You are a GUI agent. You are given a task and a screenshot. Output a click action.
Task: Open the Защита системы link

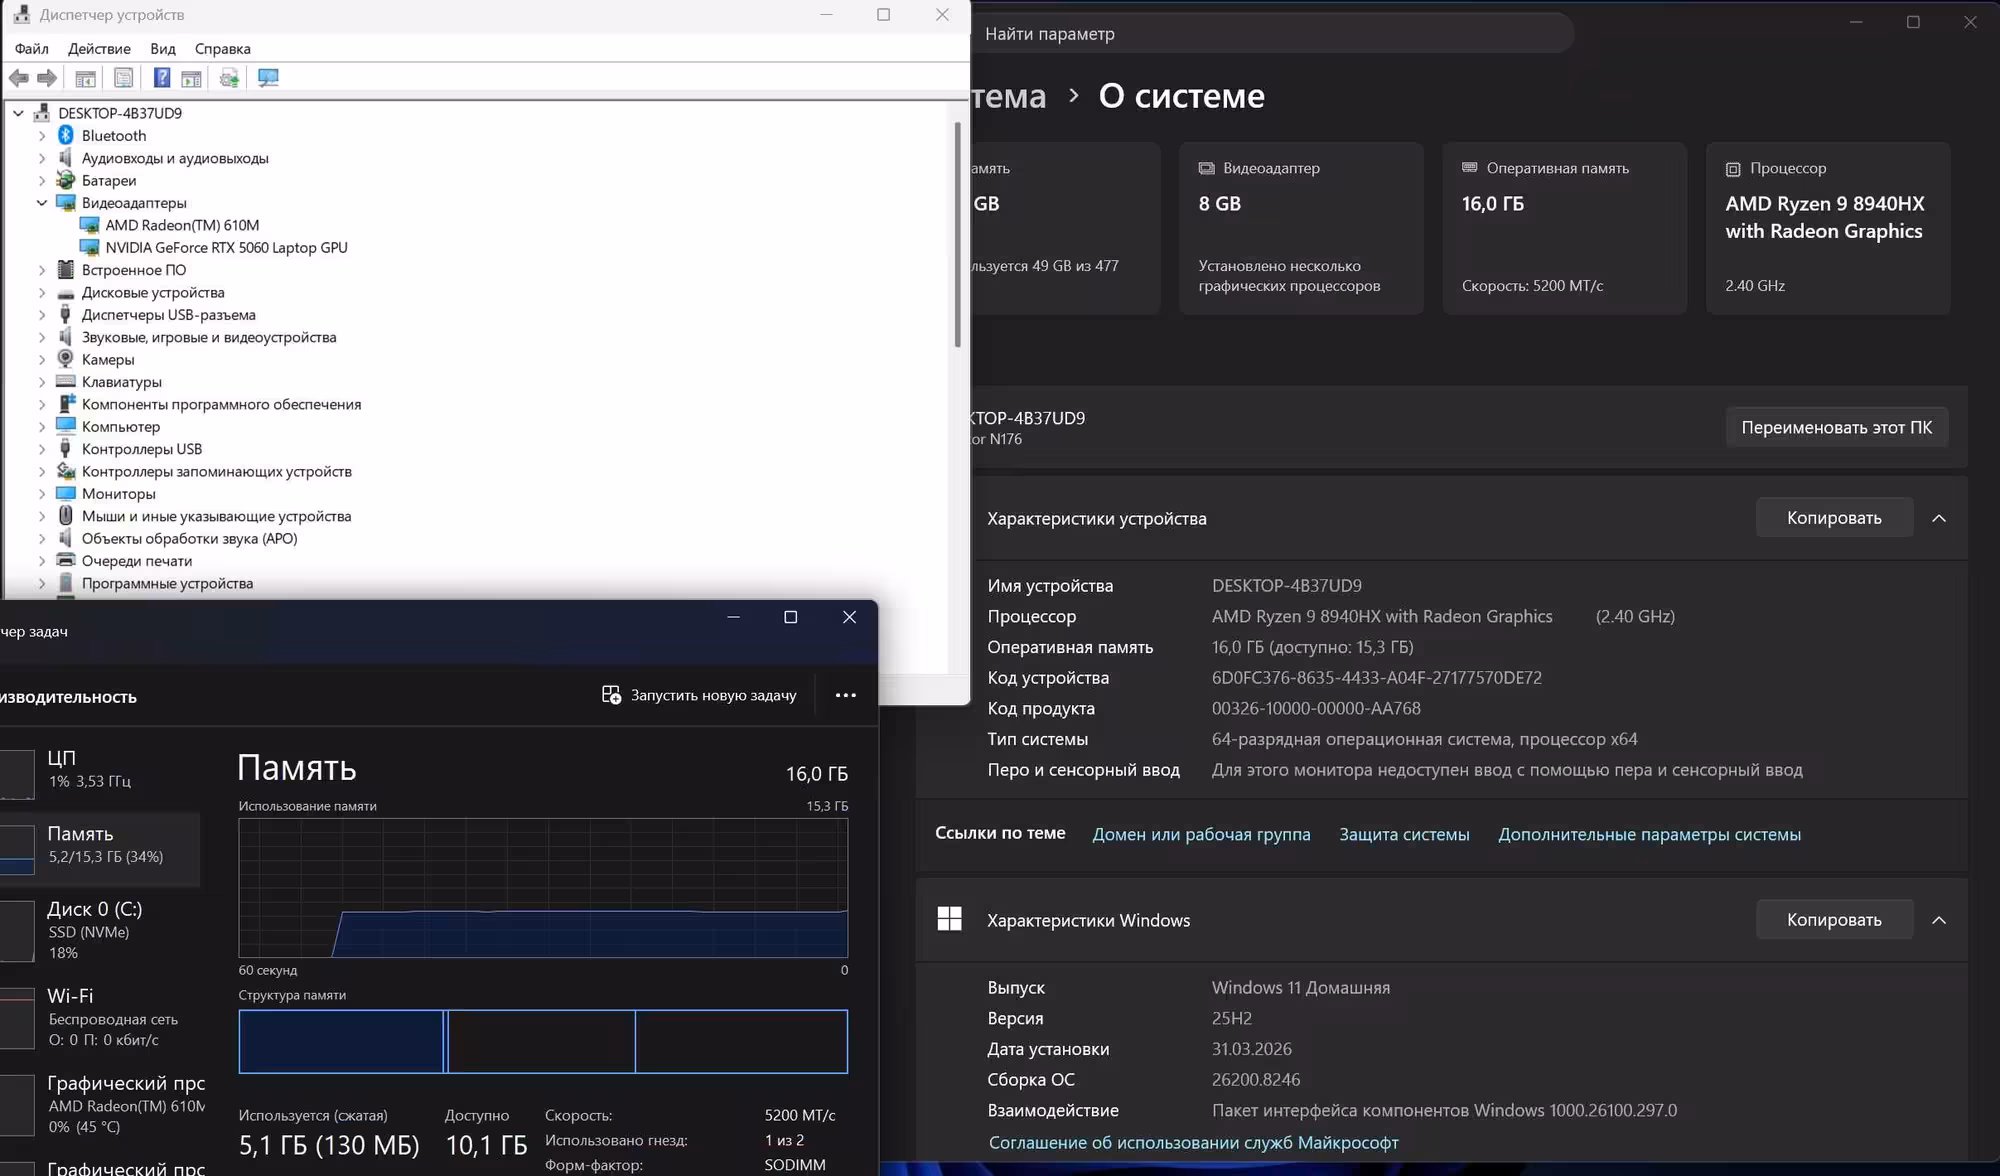pyautogui.click(x=1404, y=834)
